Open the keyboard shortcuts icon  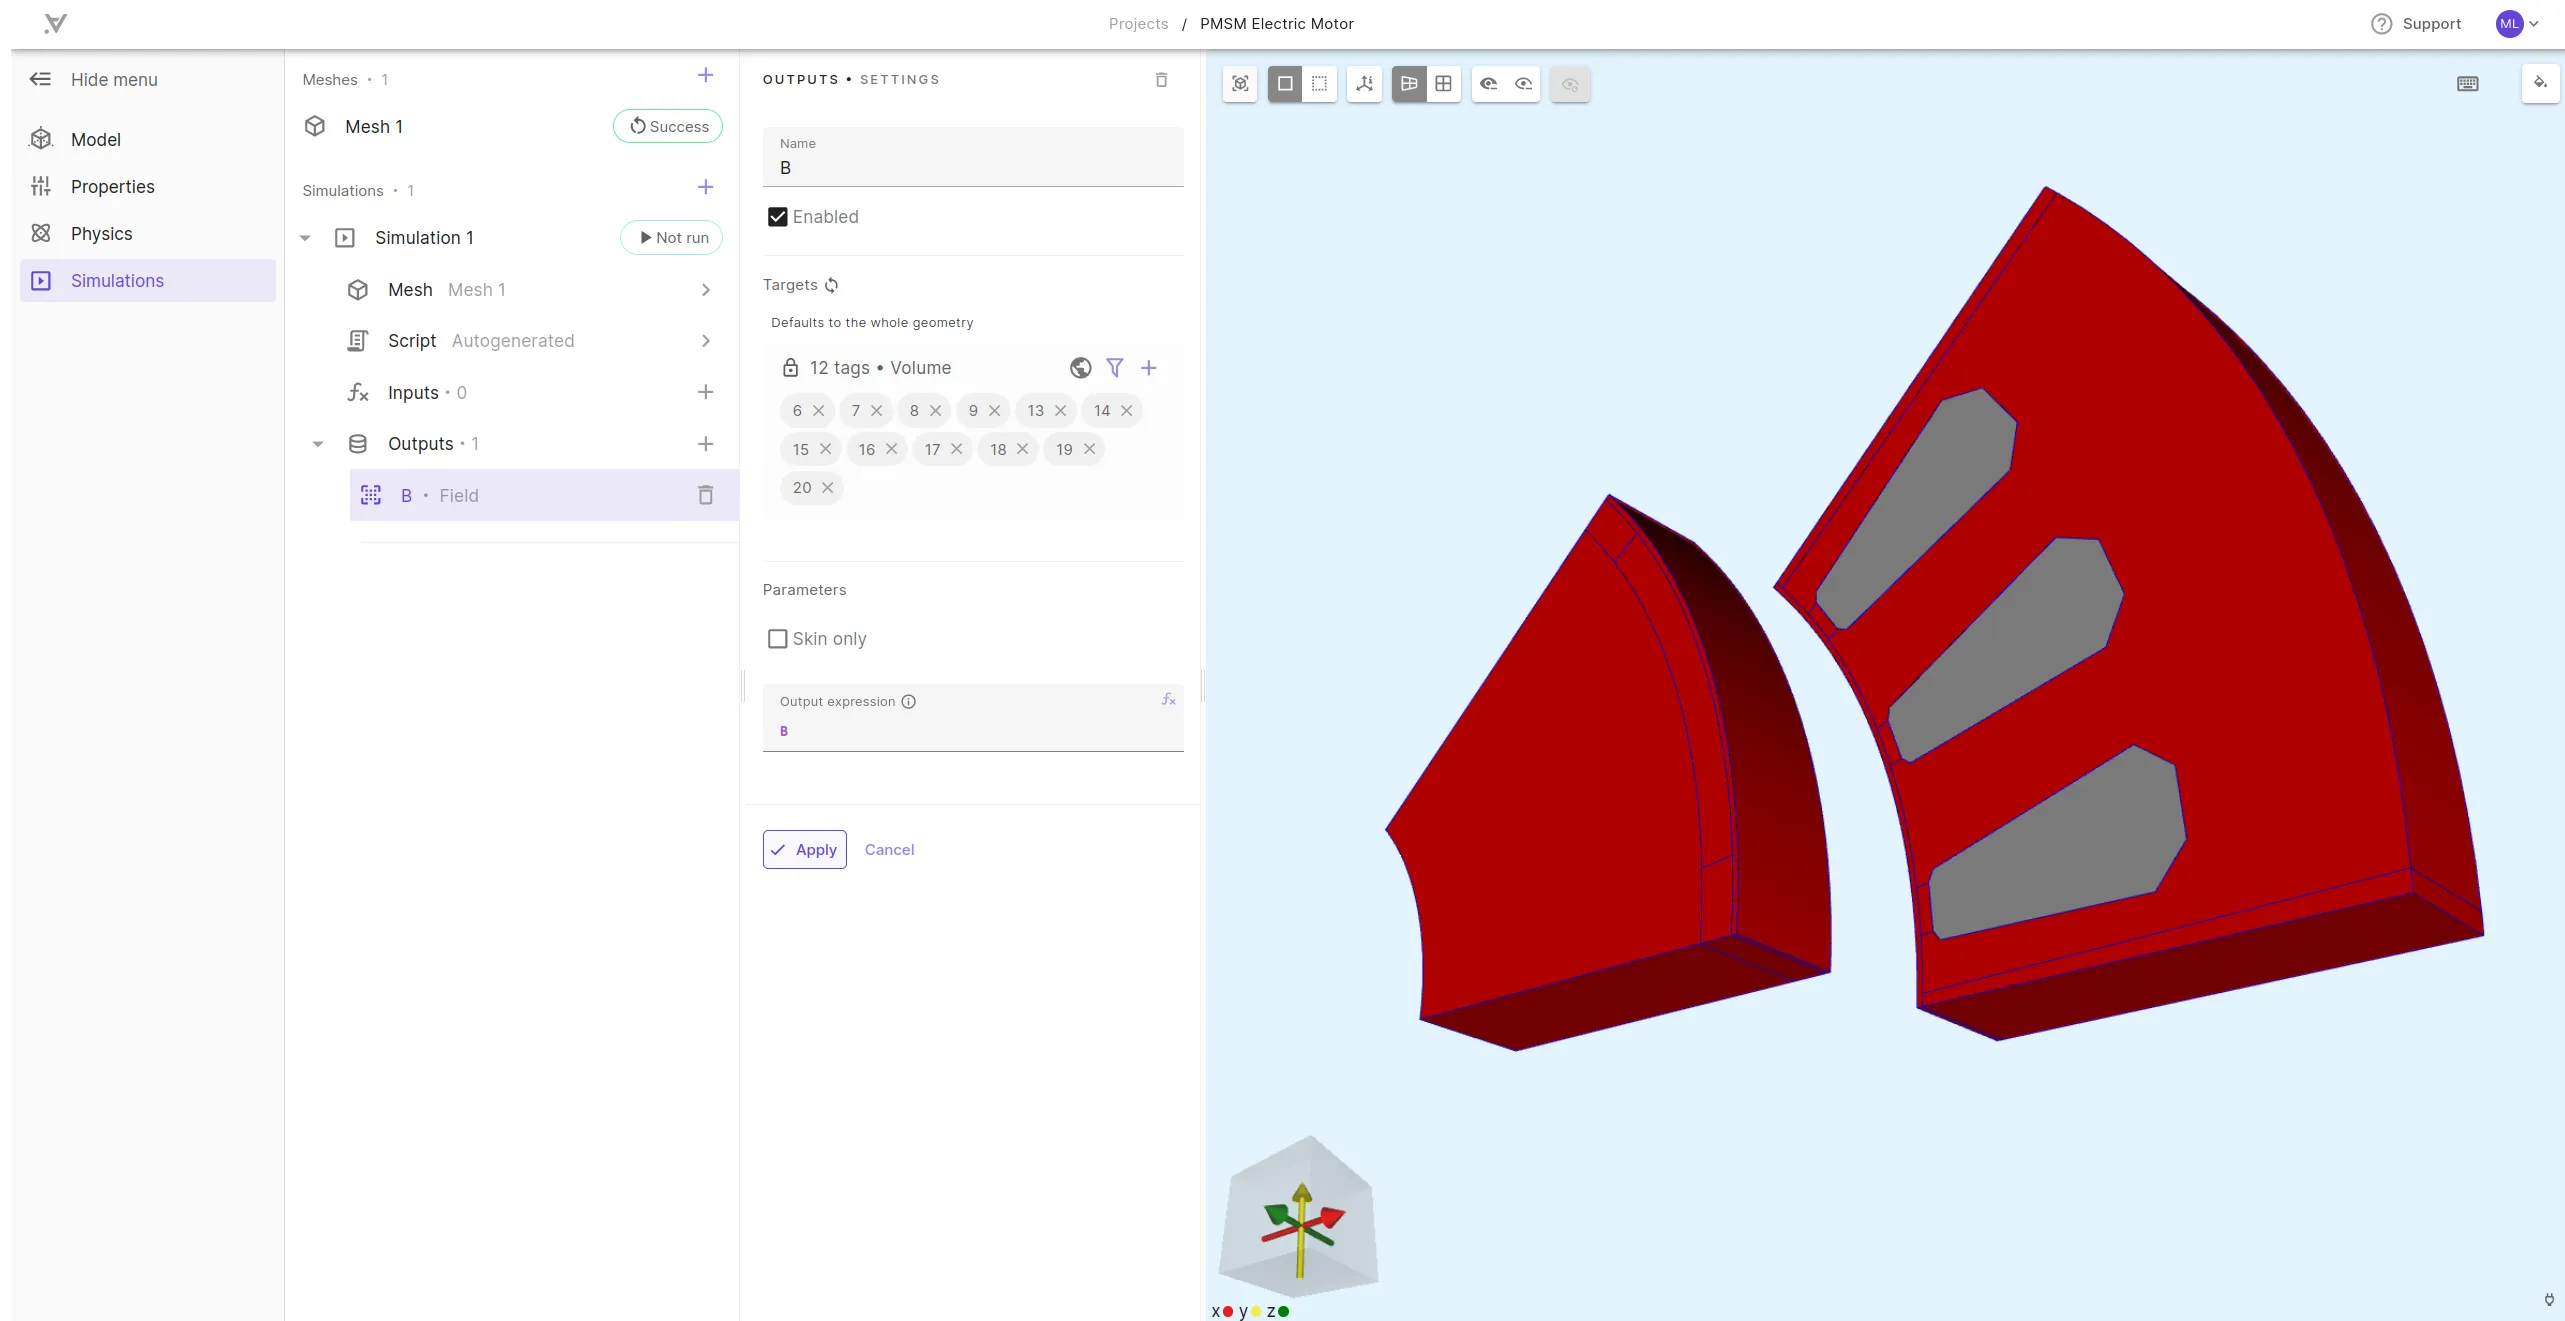2467,84
